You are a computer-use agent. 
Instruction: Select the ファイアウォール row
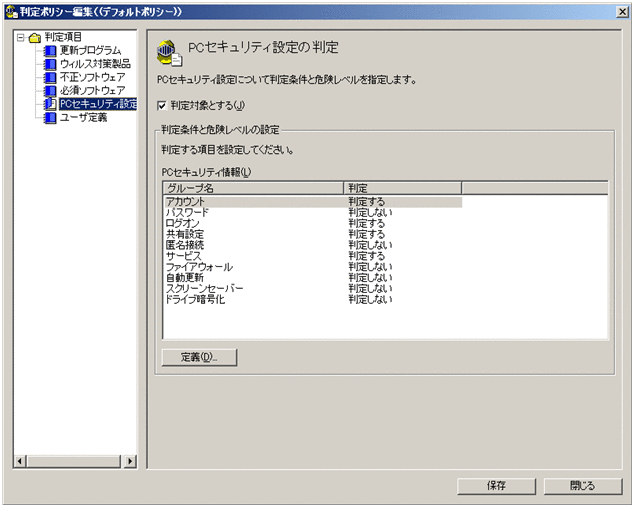pos(313,267)
